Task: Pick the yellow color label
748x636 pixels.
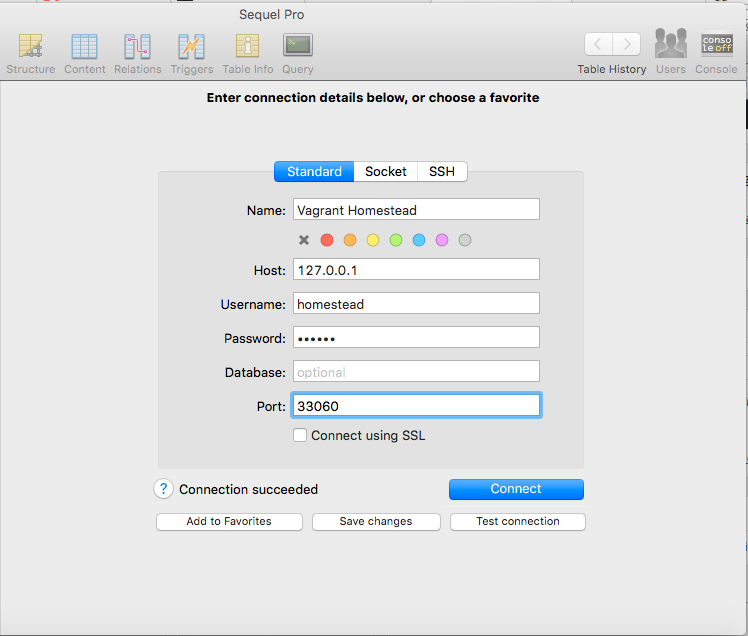Action: click(x=373, y=240)
